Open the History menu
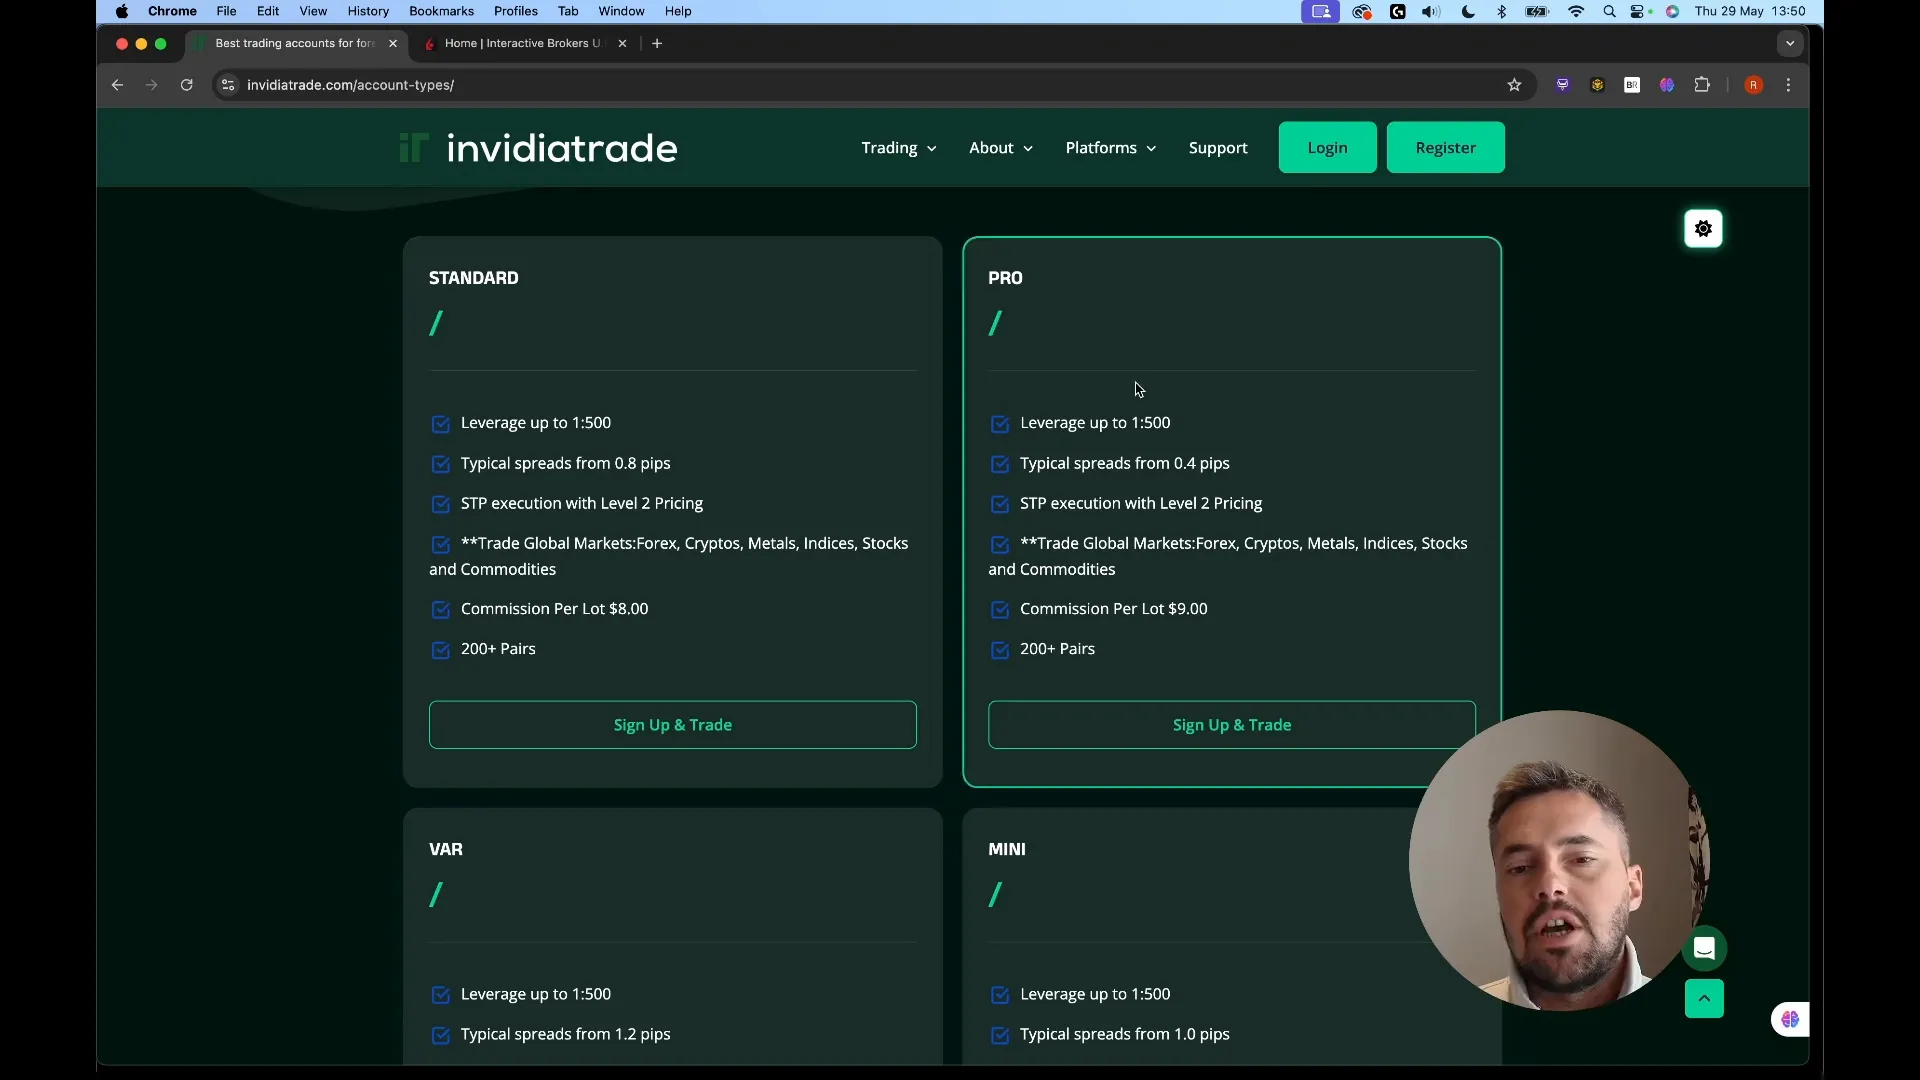Screen dimensions: 1920x1080 click(x=368, y=11)
